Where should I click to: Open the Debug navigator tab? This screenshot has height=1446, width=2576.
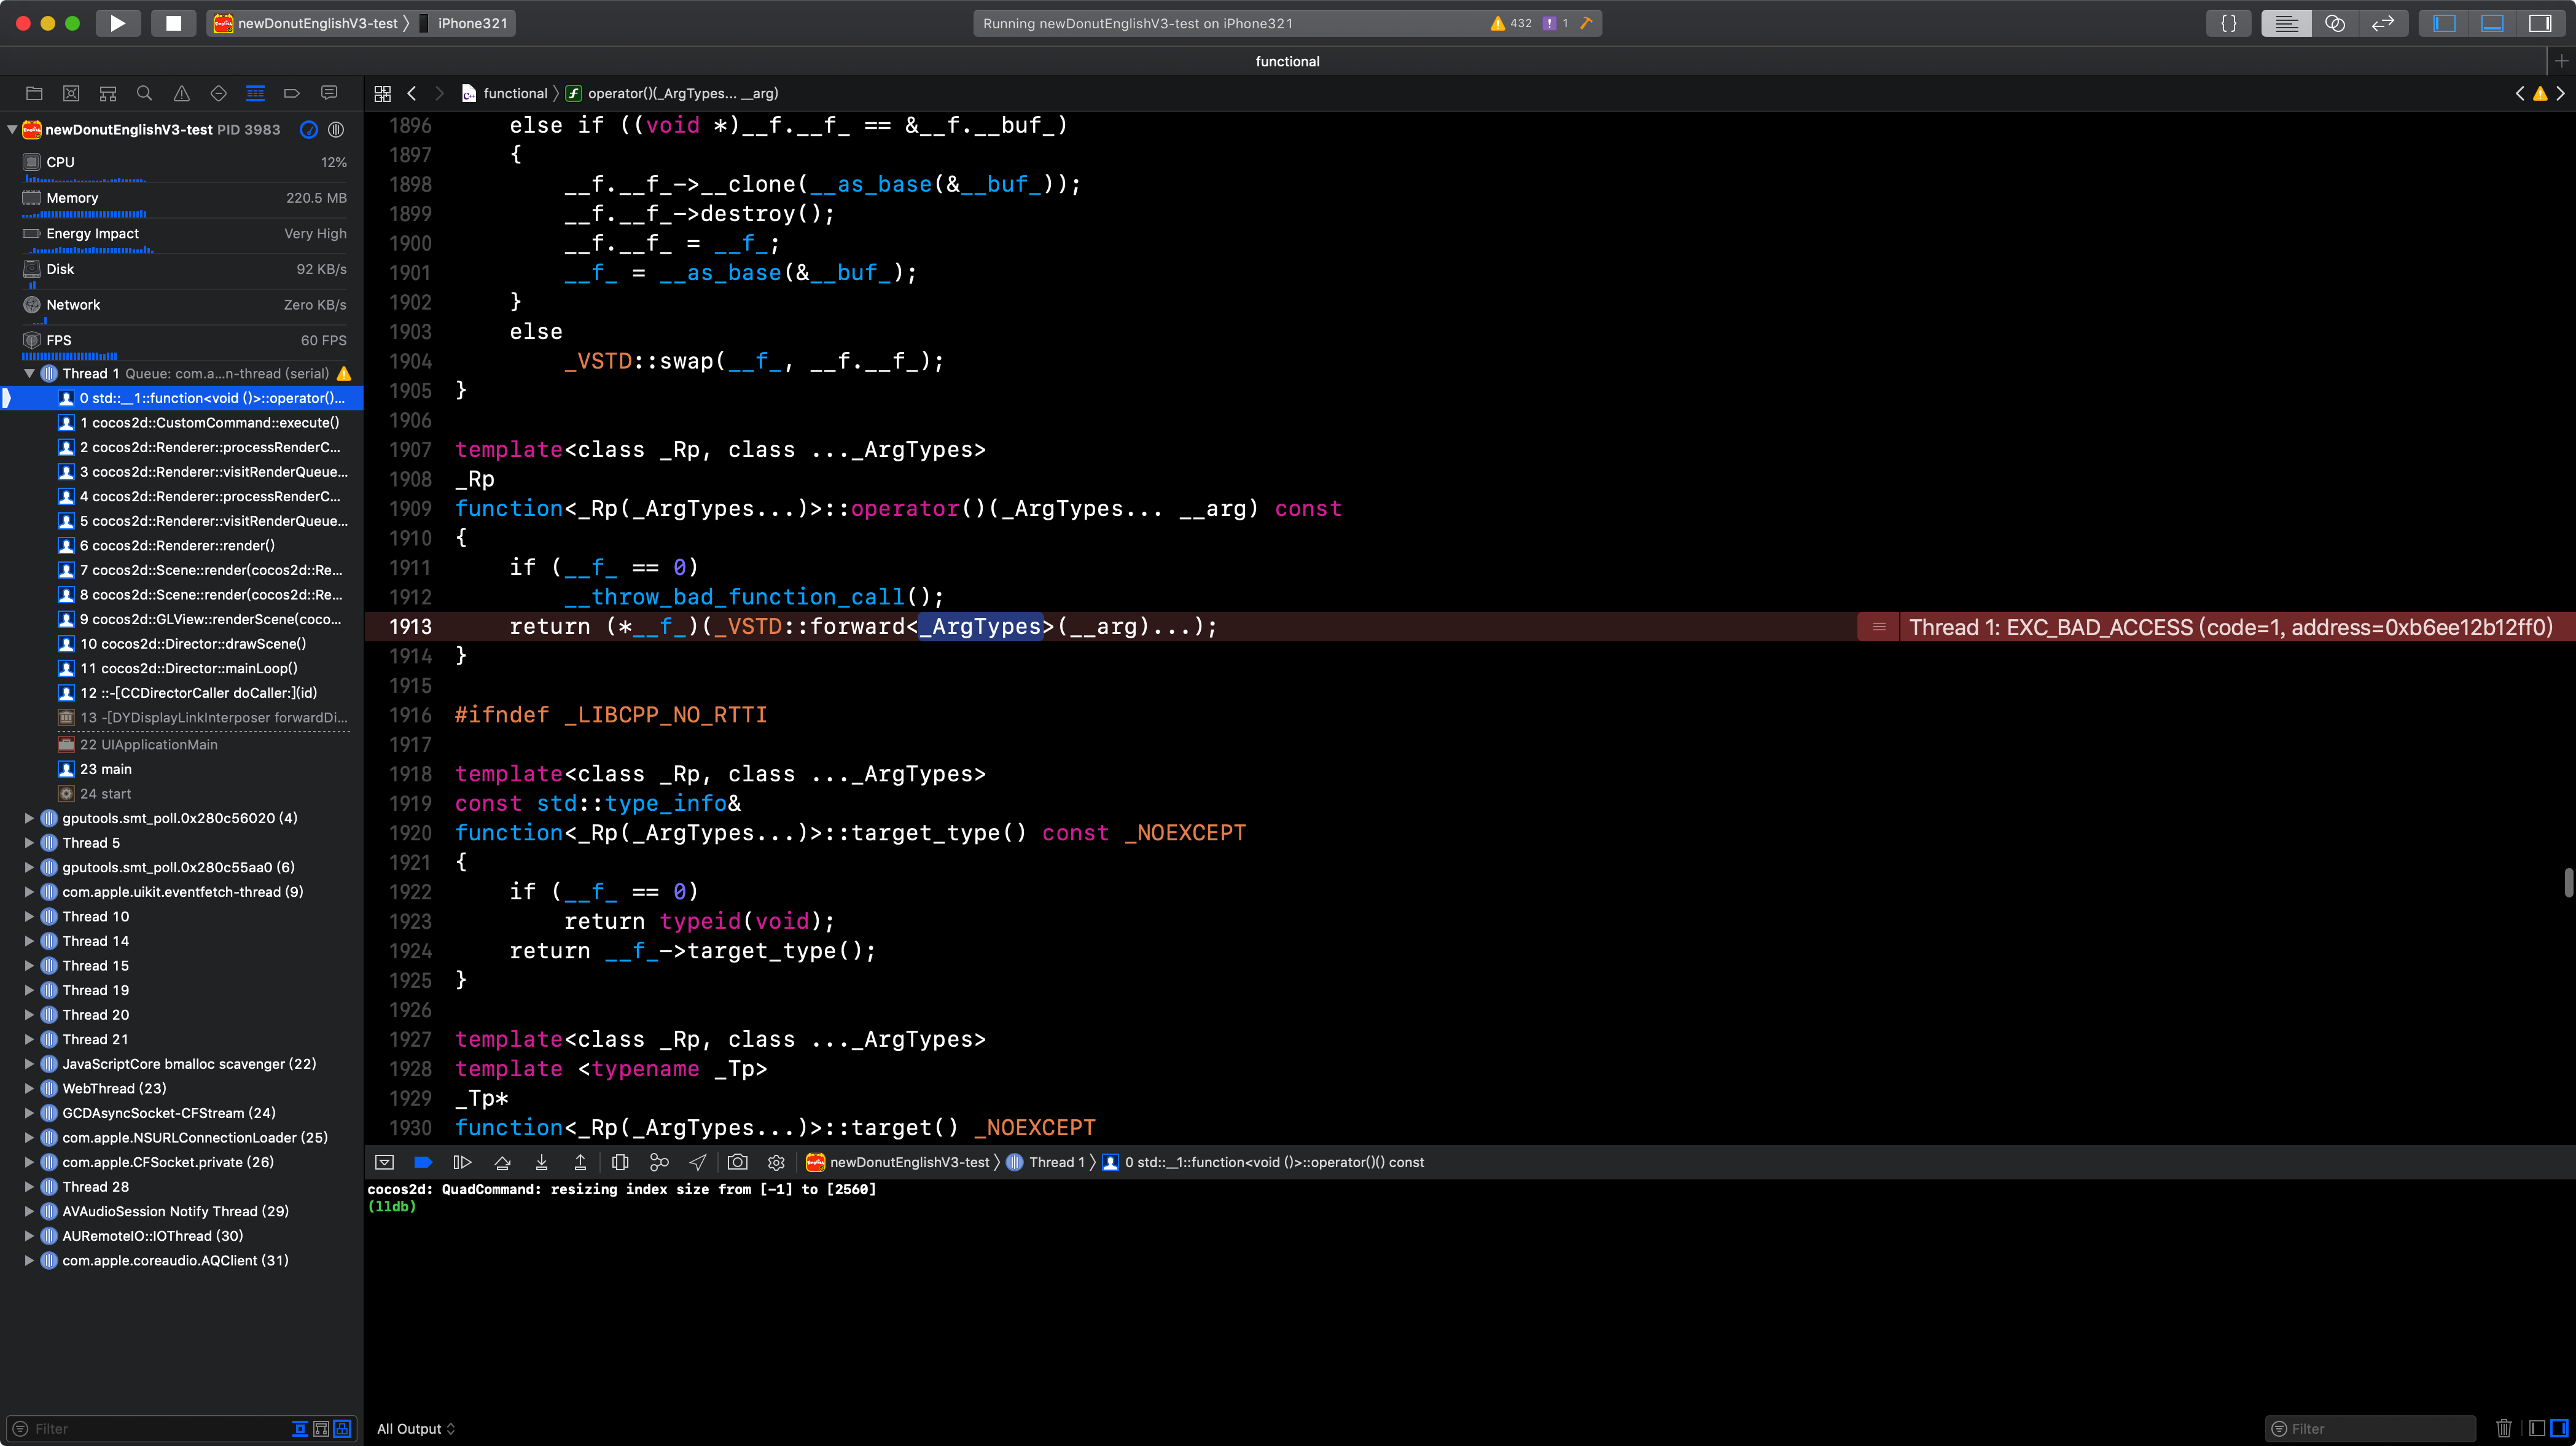tap(255, 93)
